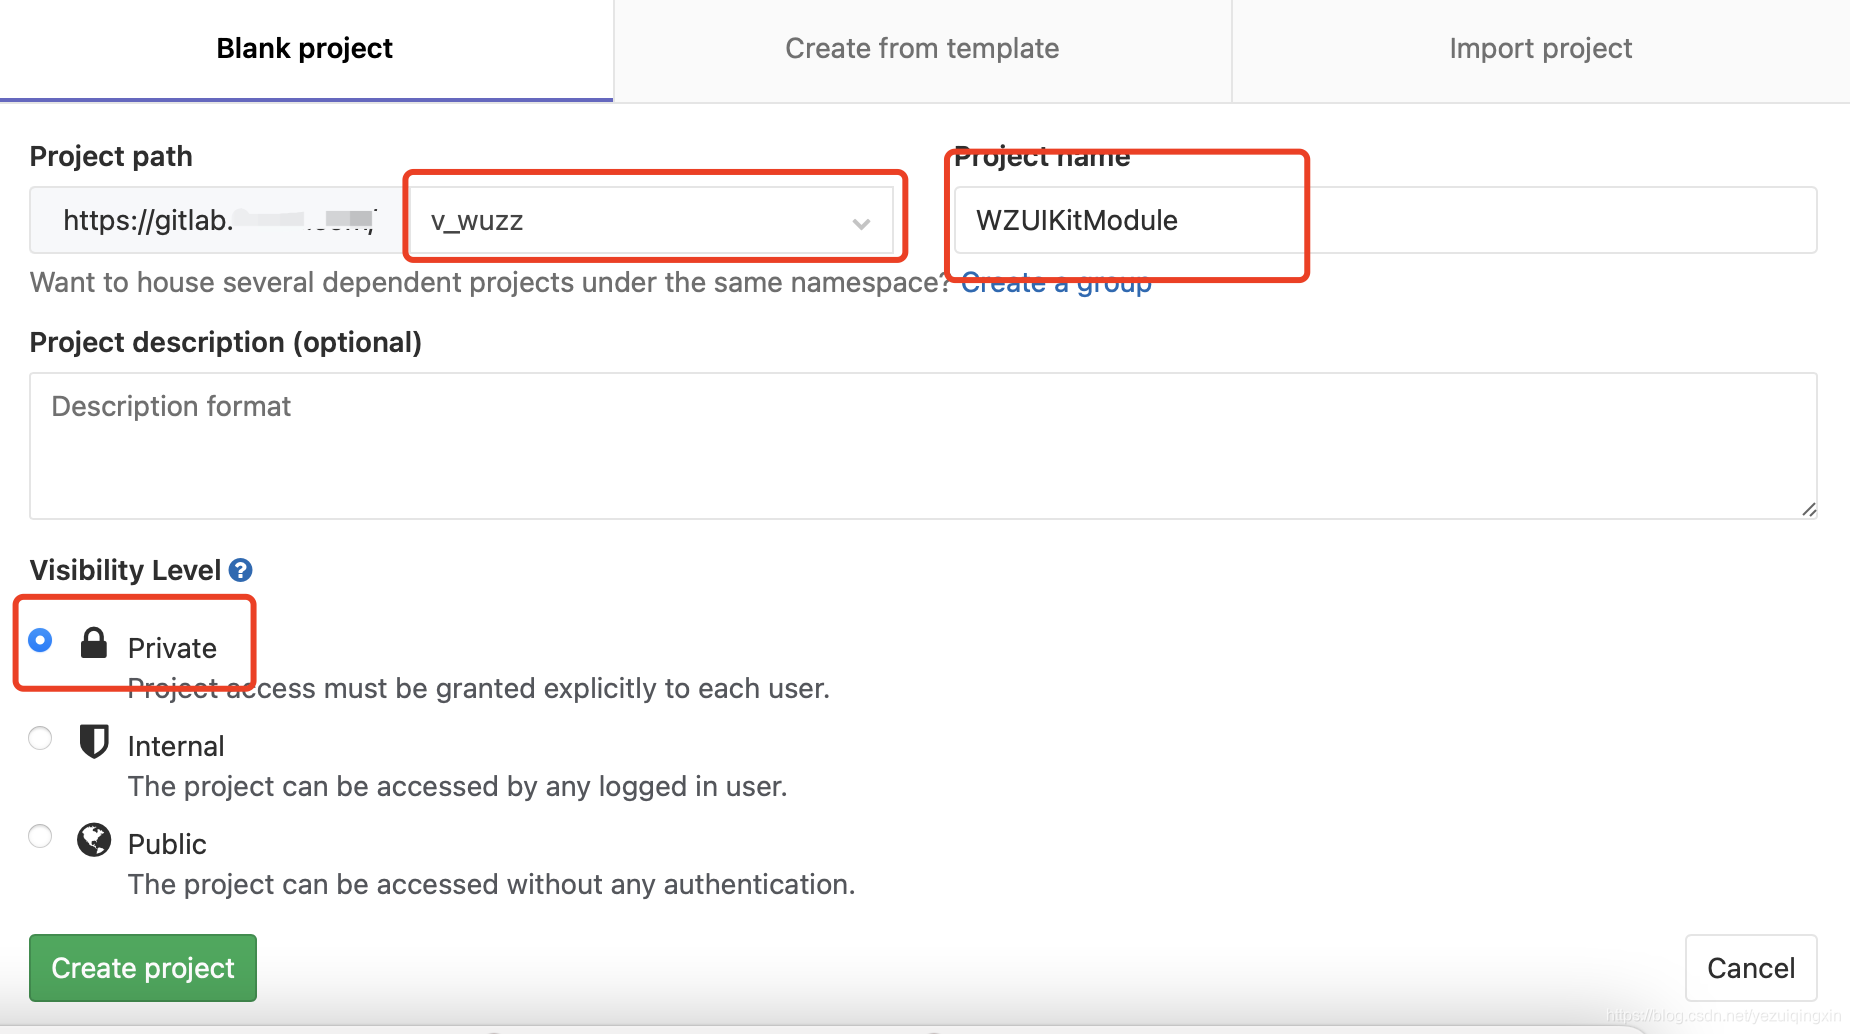Click the Private label text

[172, 648]
